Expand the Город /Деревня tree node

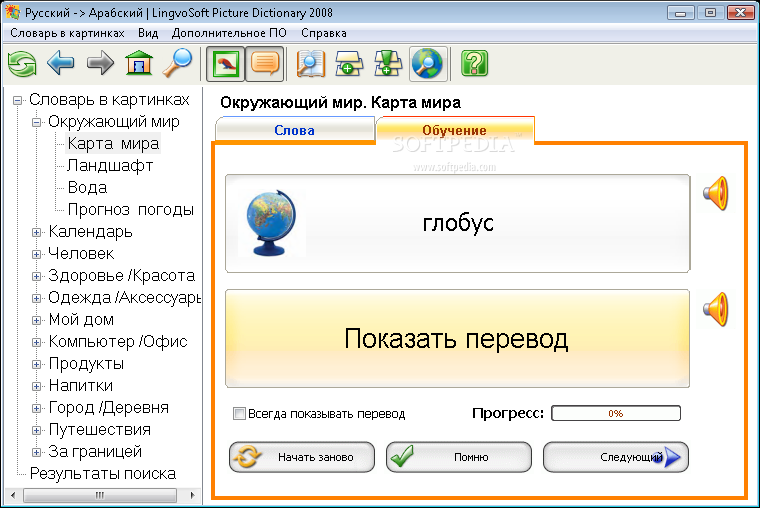[37, 408]
